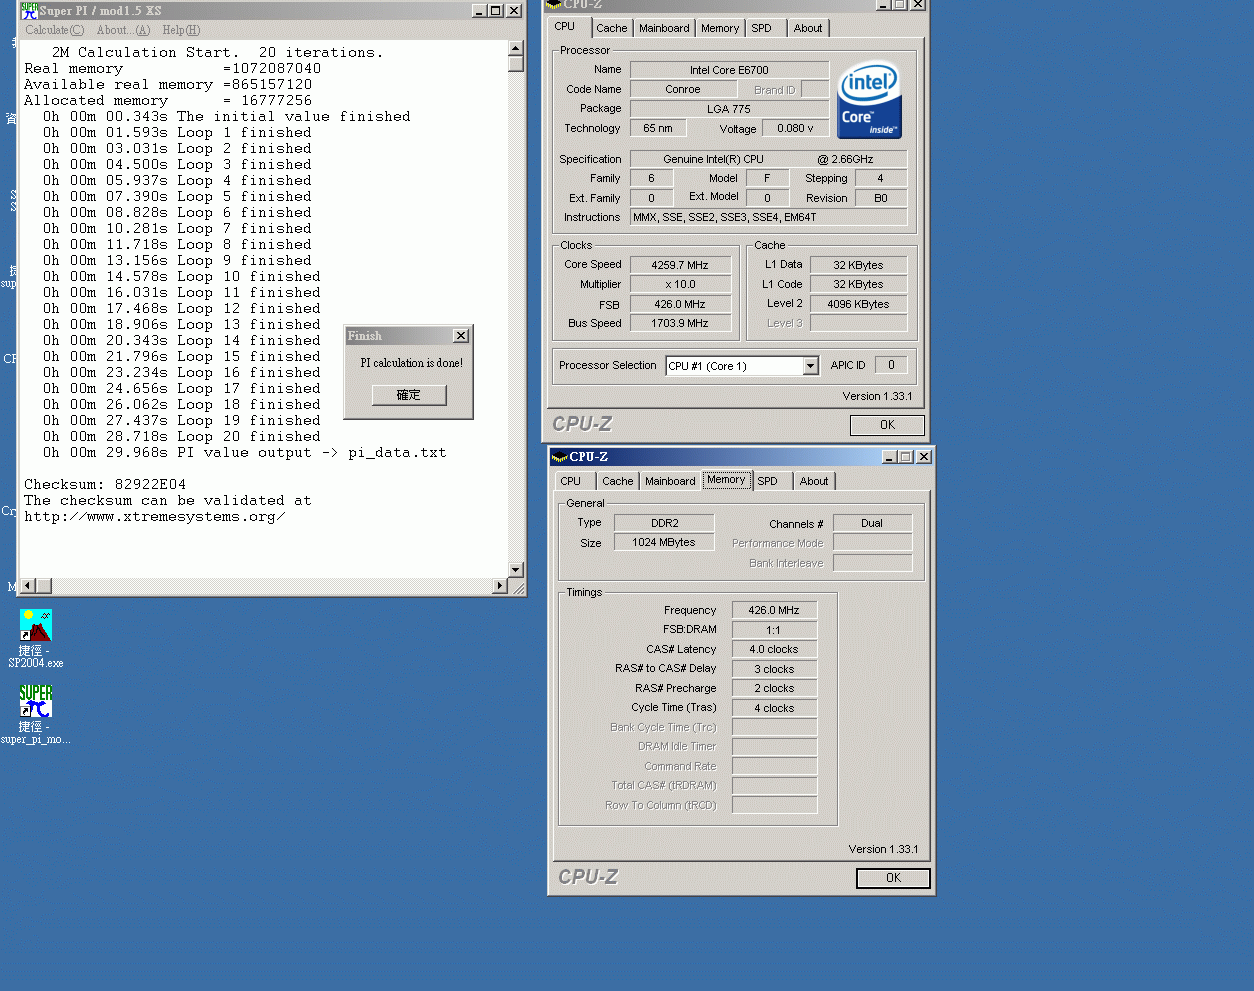Click the Super PI title bar icon
The width and height of the screenshot is (1254, 991).
click(29, 11)
